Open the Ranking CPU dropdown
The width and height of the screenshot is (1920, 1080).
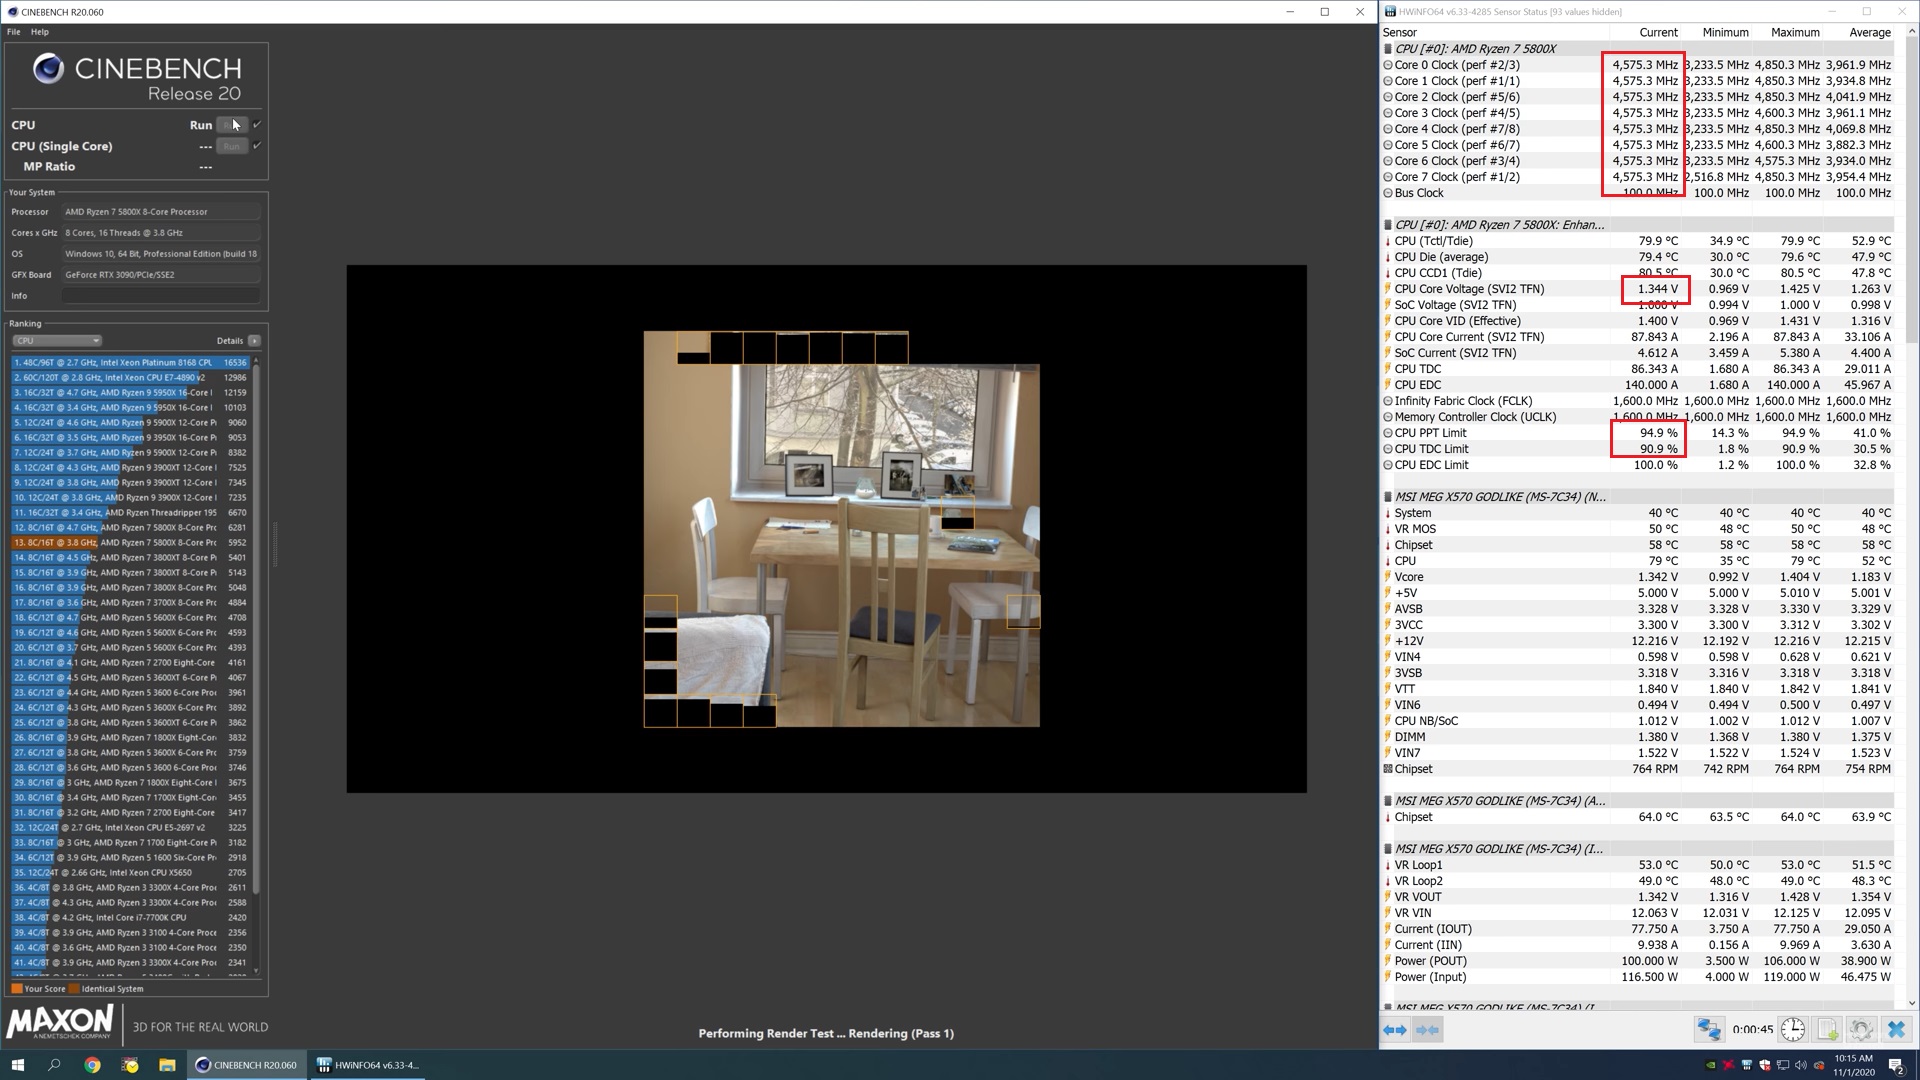pos(56,341)
